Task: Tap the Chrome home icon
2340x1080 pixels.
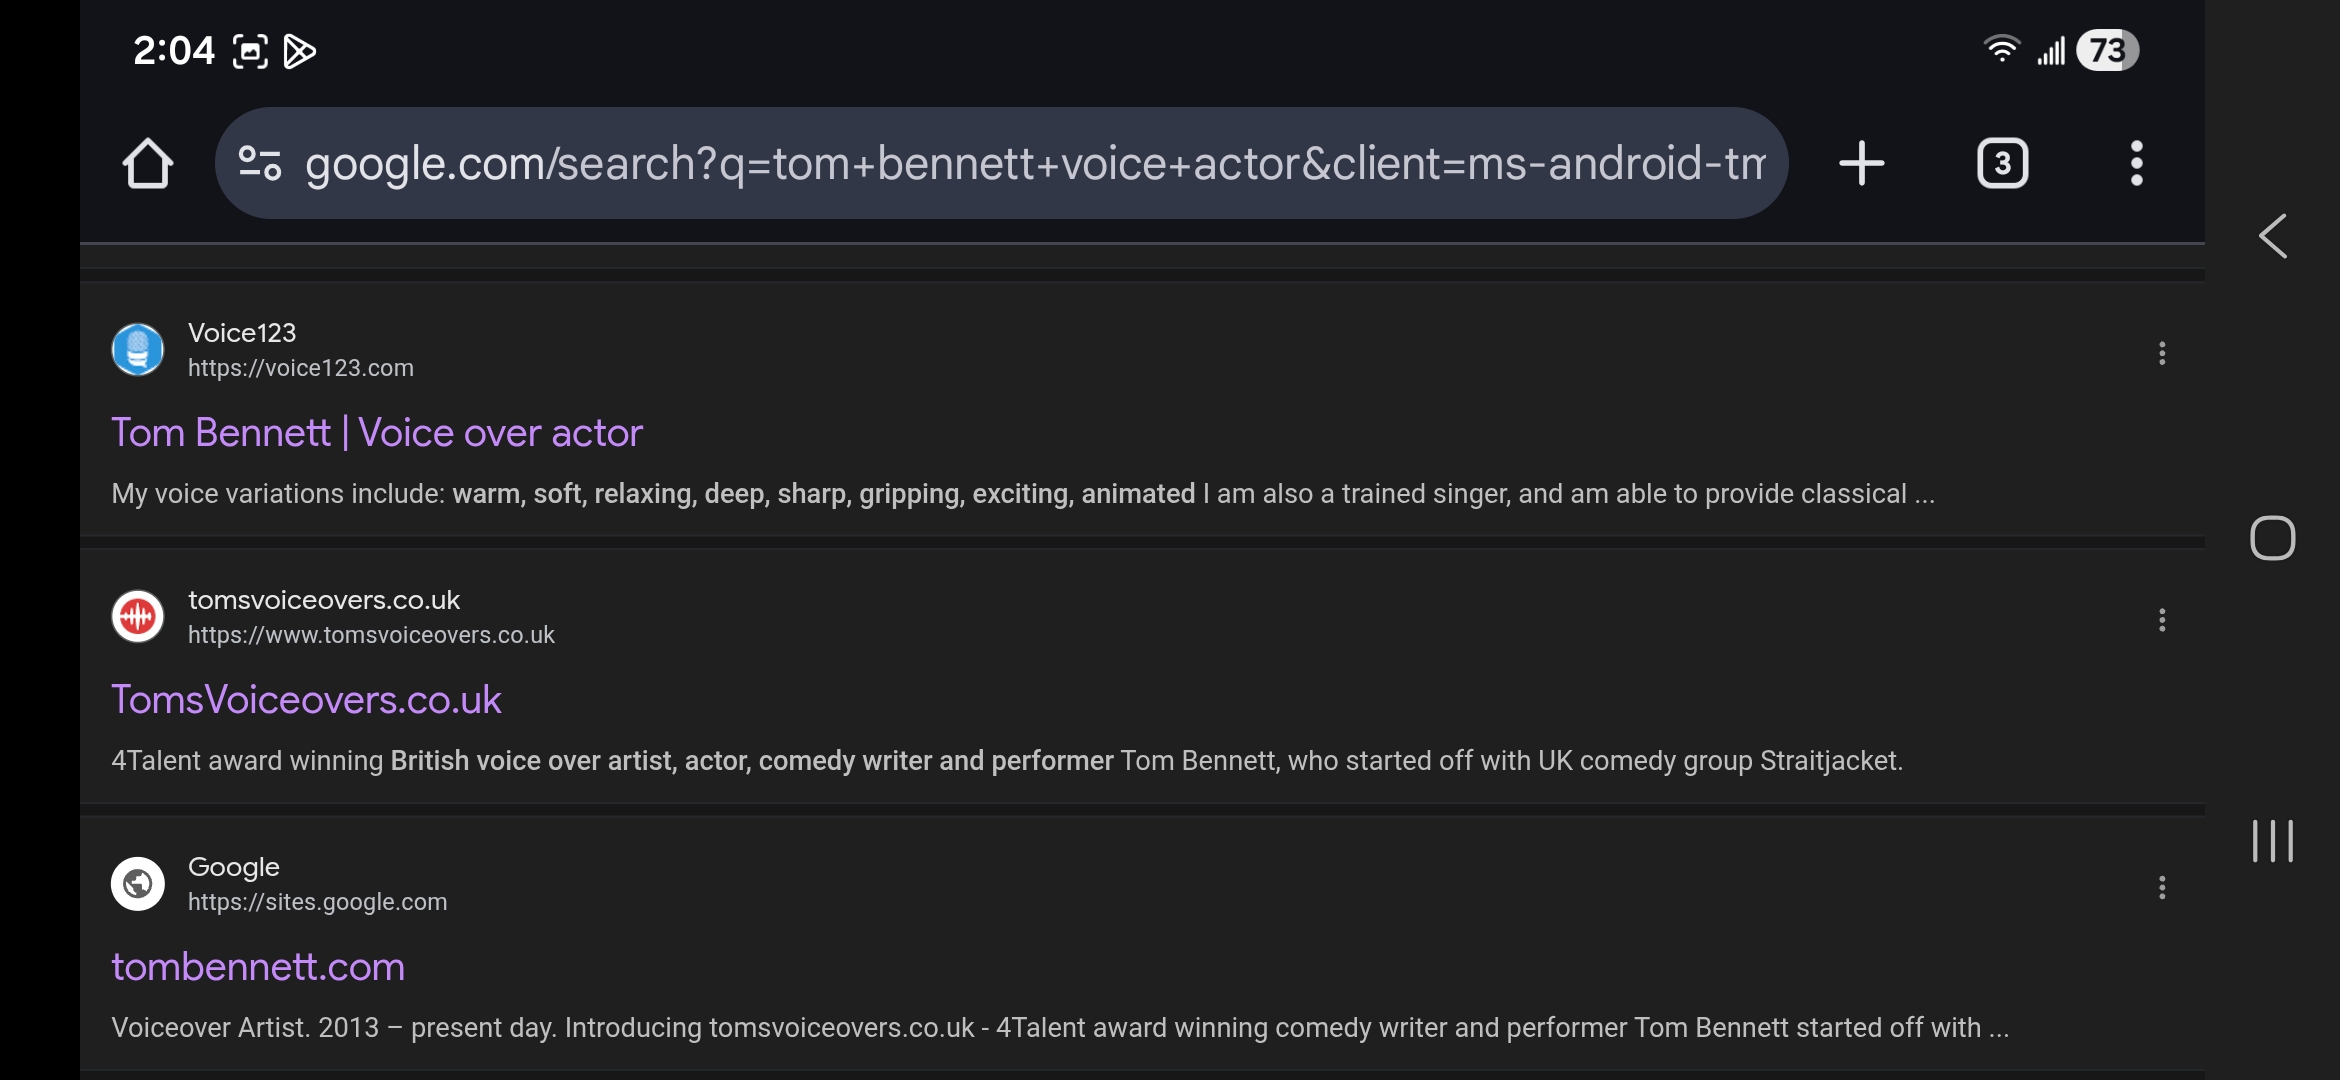Action: pyautogui.click(x=148, y=163)
